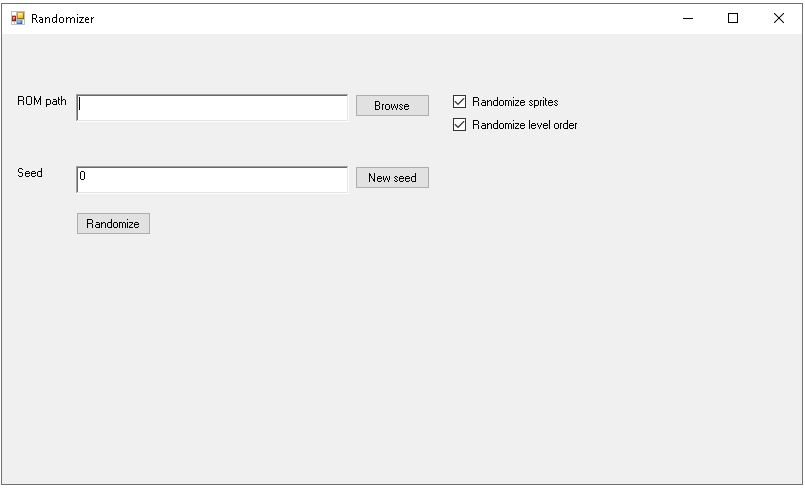Click the "ROM path" label

point(42,101)
